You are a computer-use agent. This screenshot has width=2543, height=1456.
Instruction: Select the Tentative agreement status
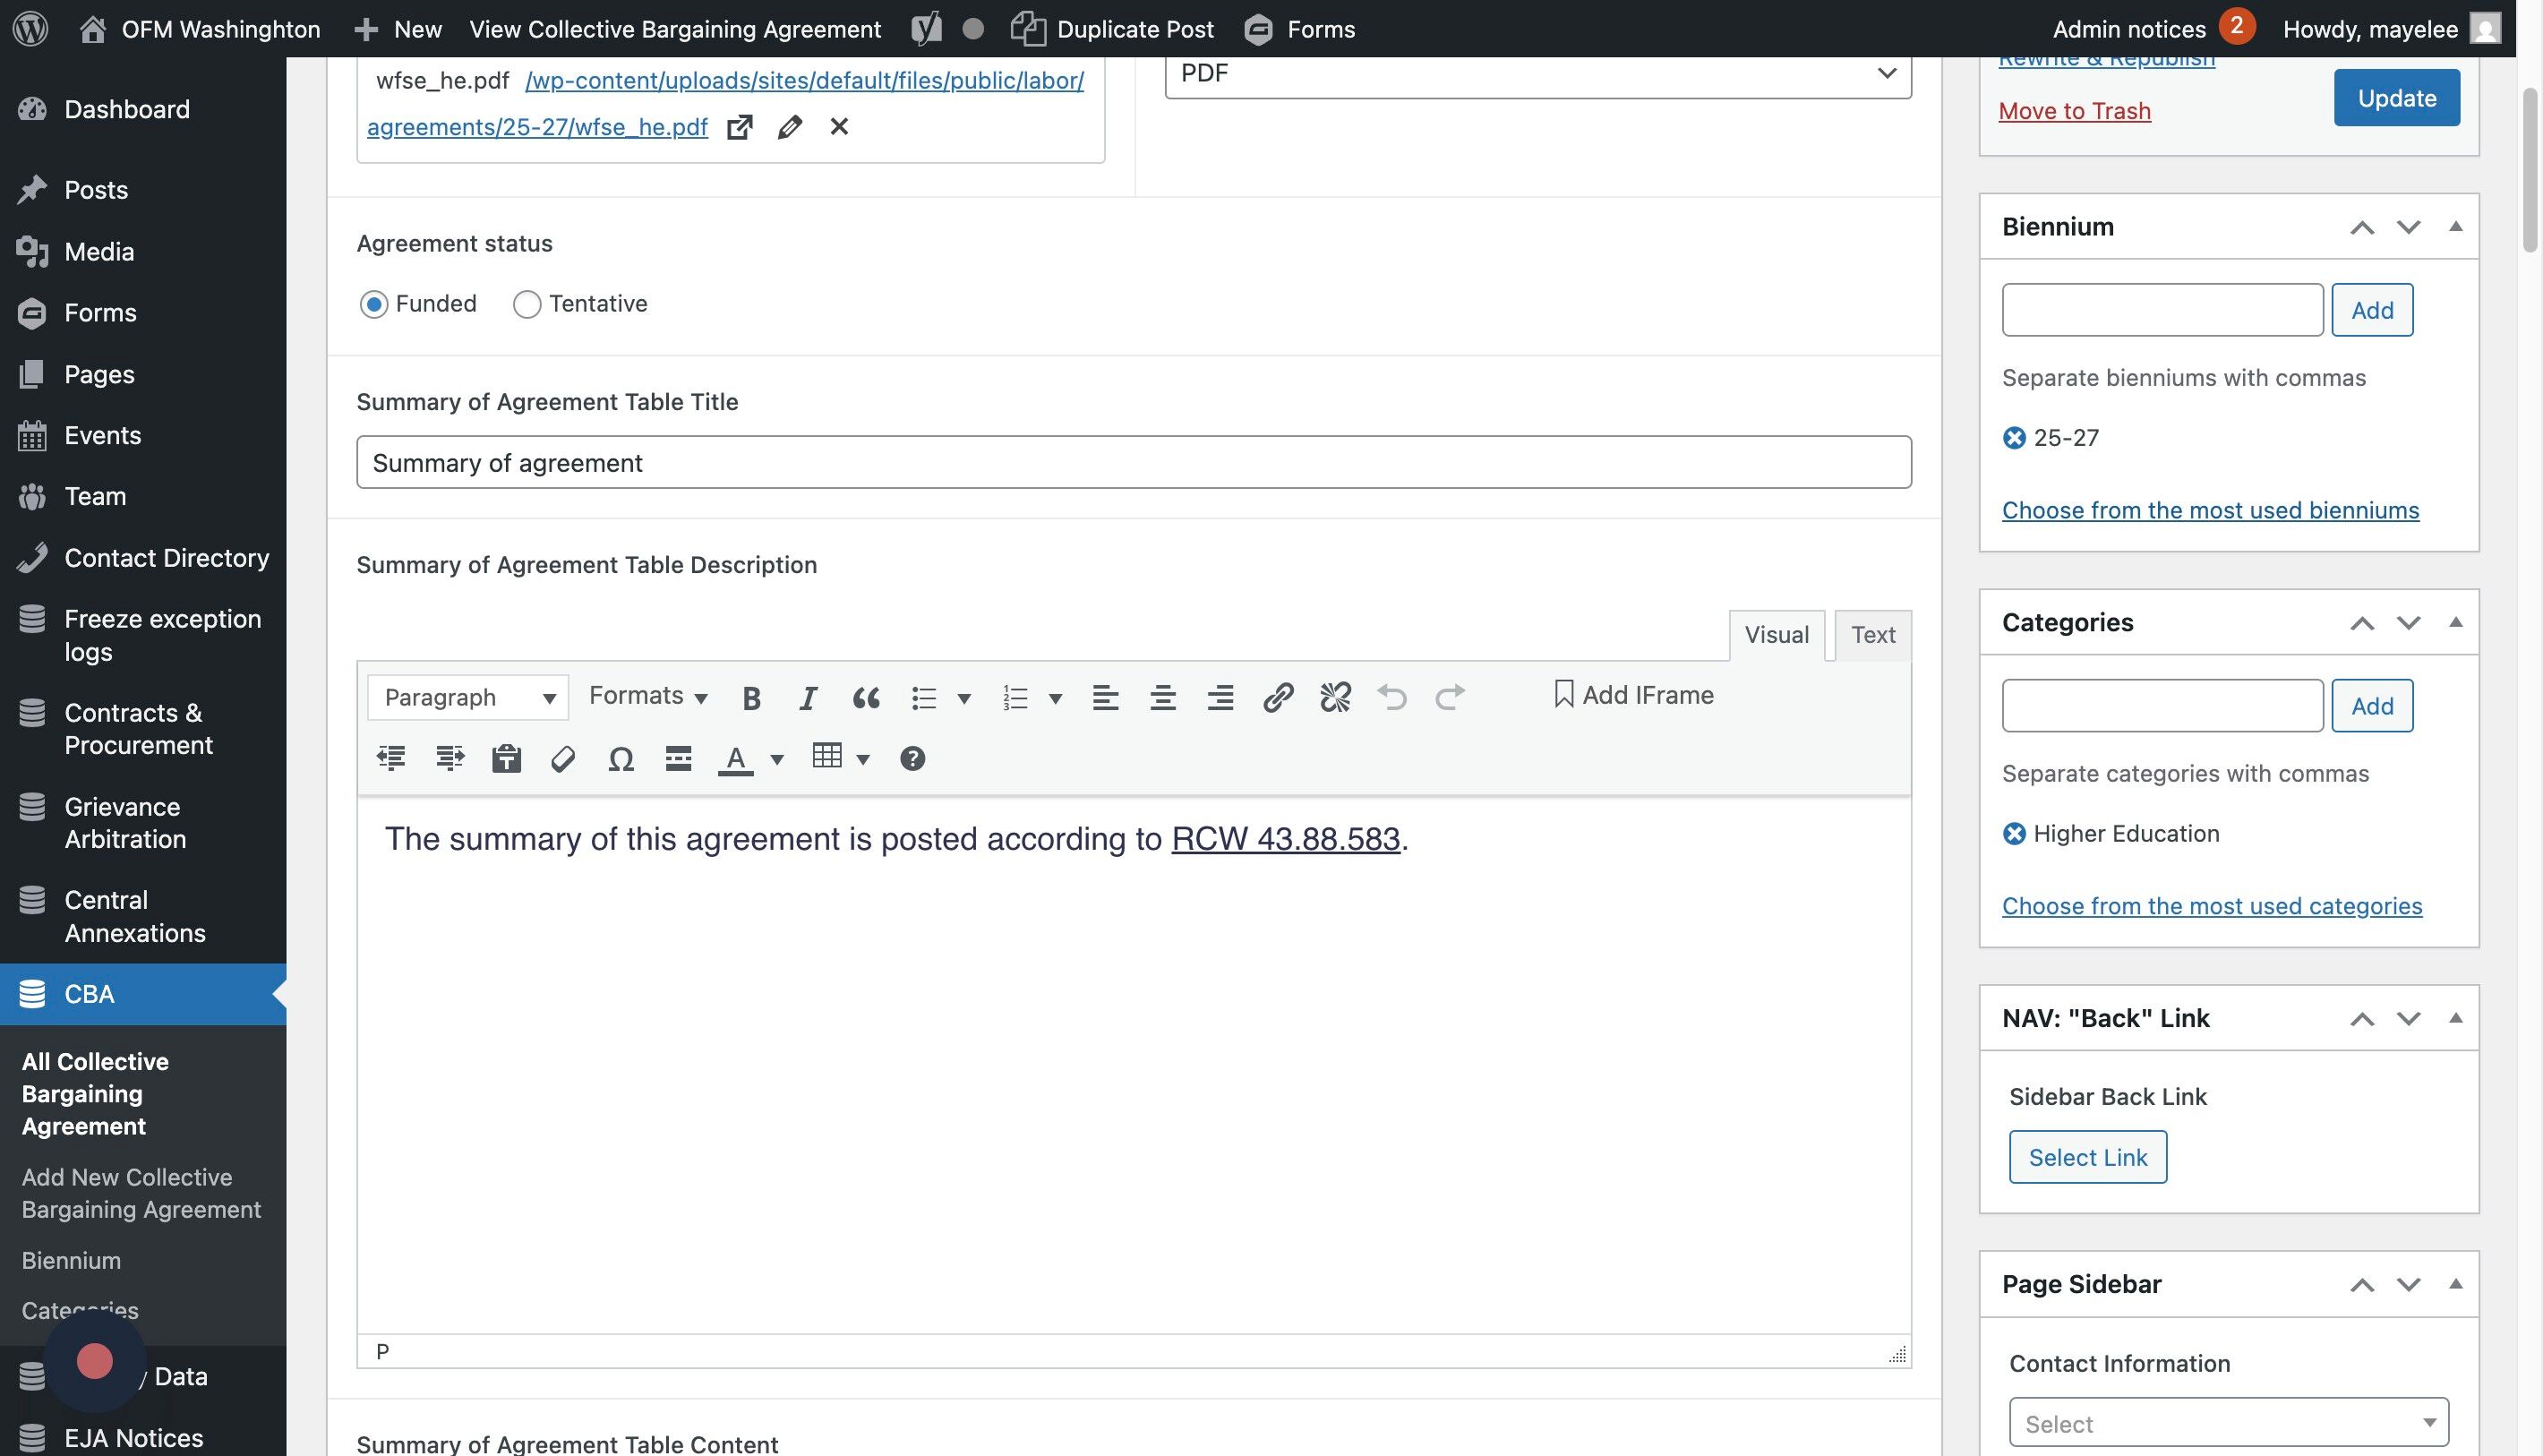coord(527,304)
